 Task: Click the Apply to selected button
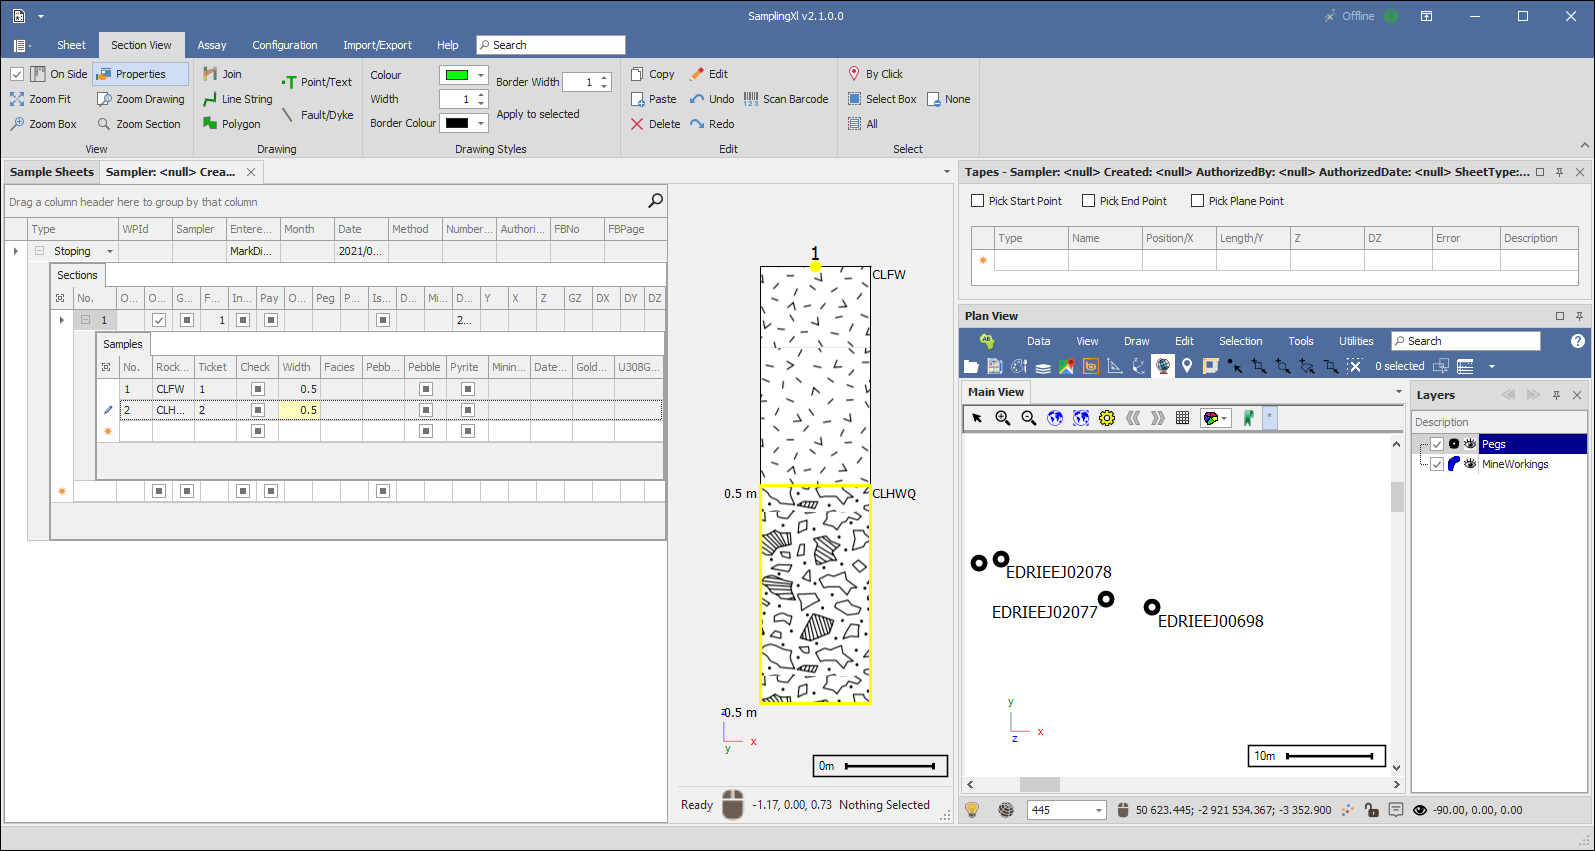538,114
